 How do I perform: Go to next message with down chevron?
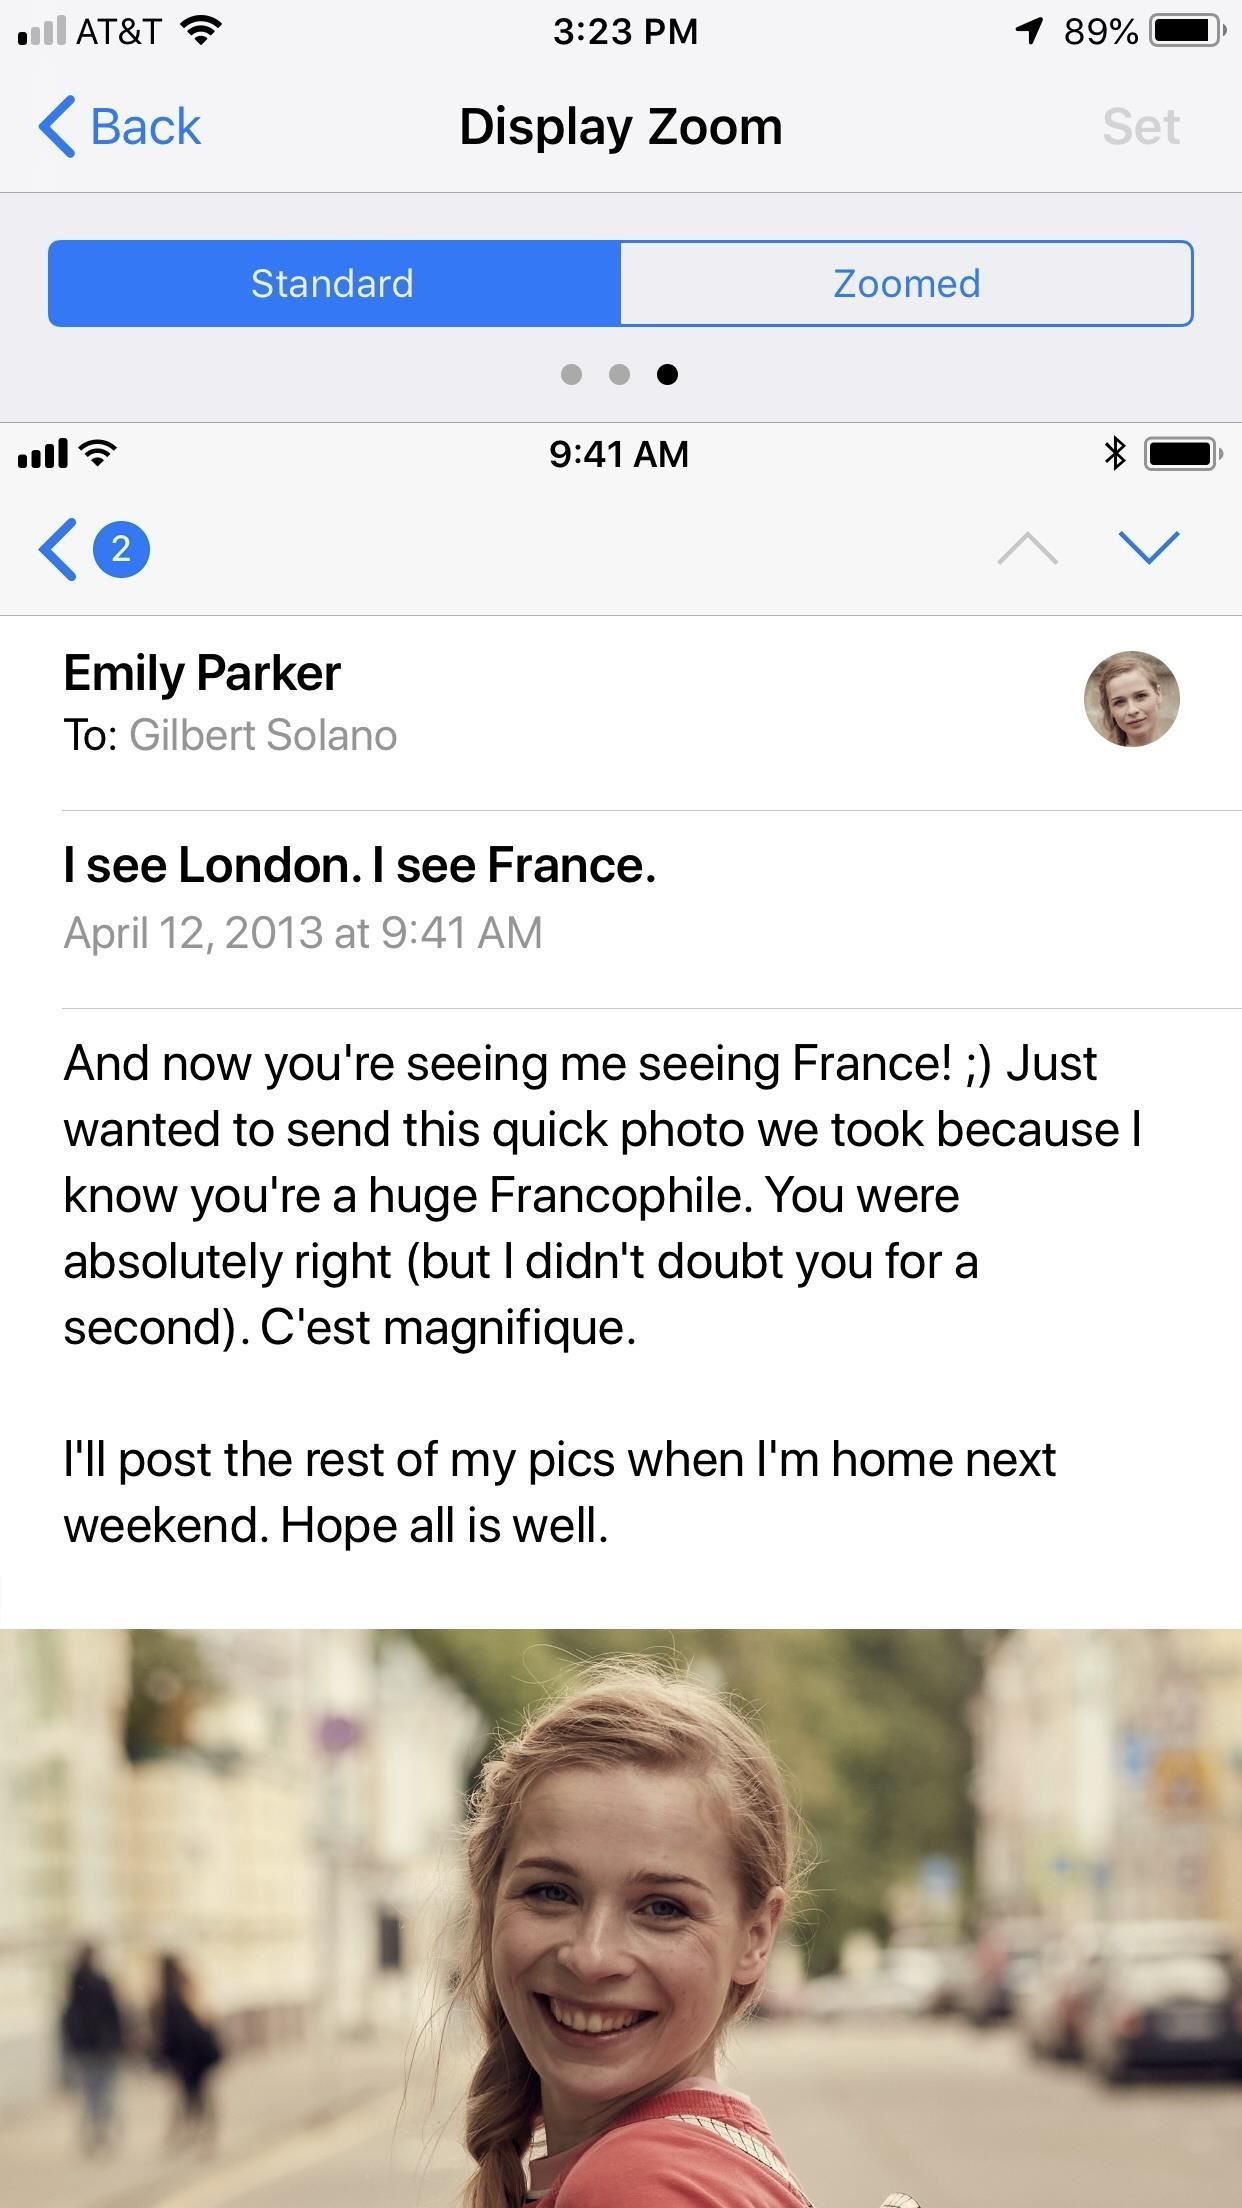pyautogui.click(x=1149, y=548)
